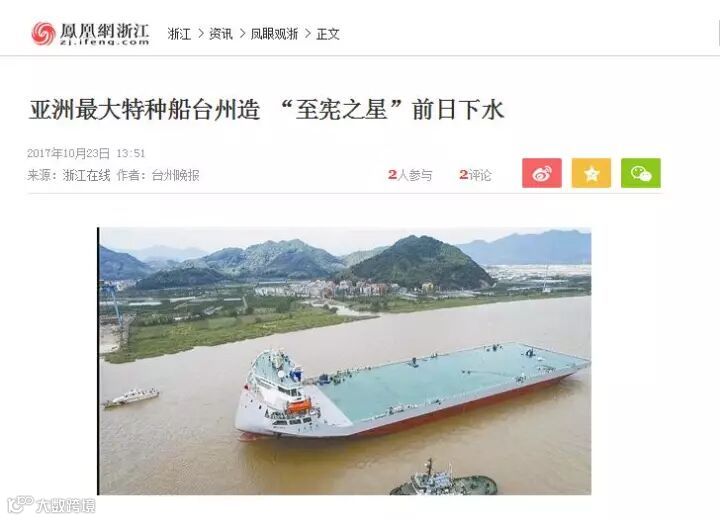Select the 正文 breadcrumb item
This screenshot has width=720, height=520.
(328, 34)
